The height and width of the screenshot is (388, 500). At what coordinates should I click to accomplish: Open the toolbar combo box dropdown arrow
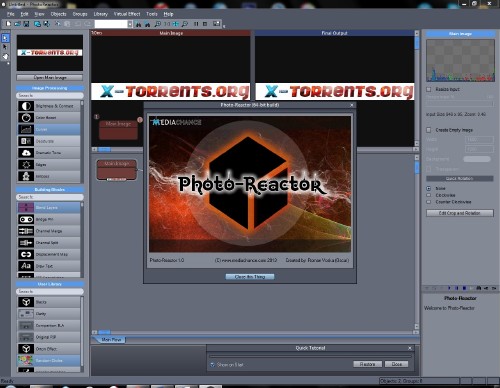pos(130,24)
